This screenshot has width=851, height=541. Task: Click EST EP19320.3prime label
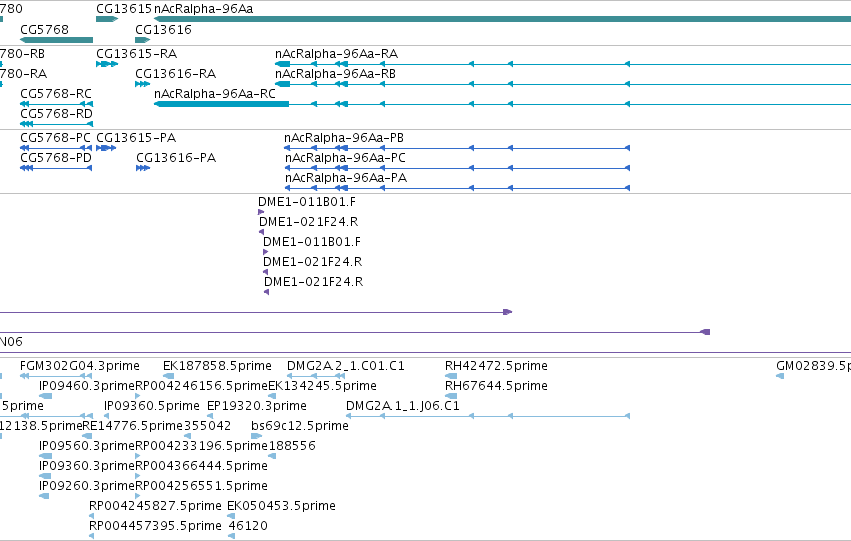[x=257, y=406]
